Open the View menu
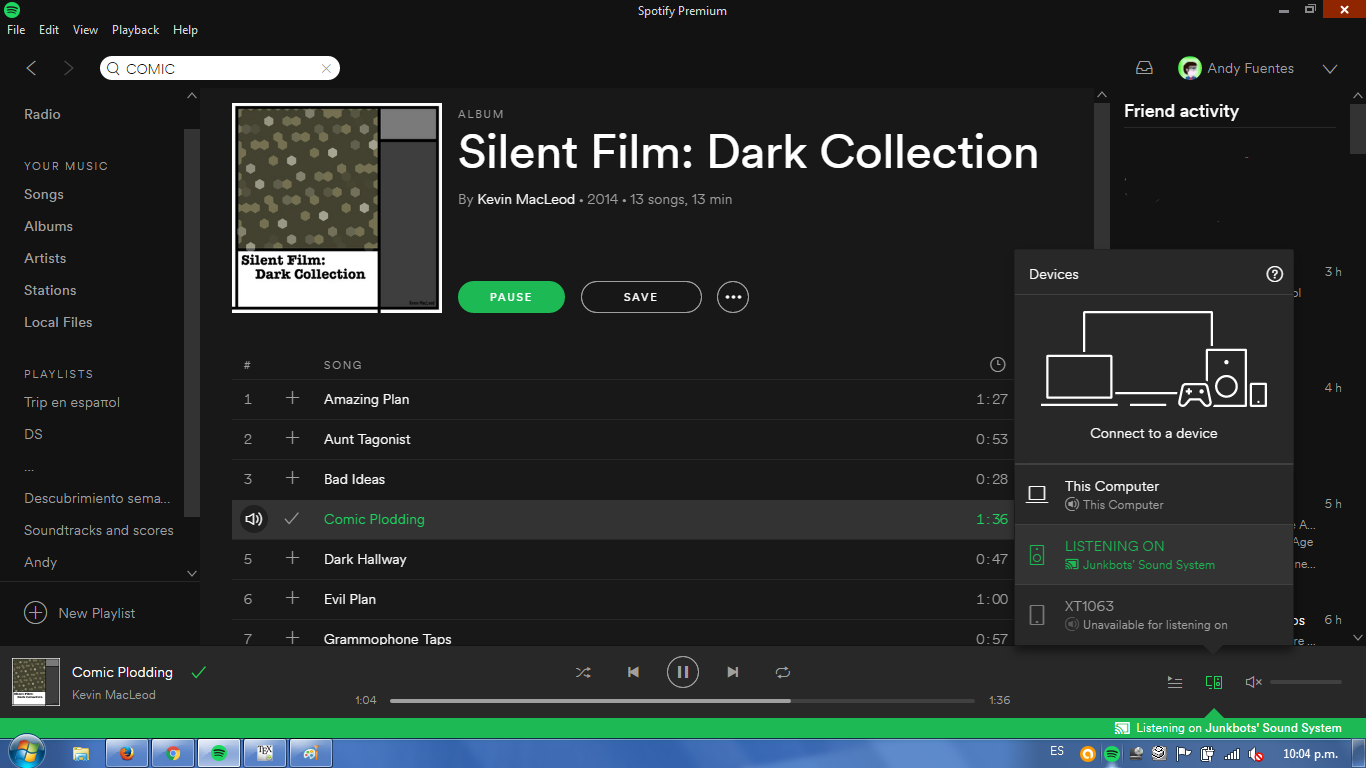Screen dimensions: 1366x768 pyautogui.click(x=85, y=30)
